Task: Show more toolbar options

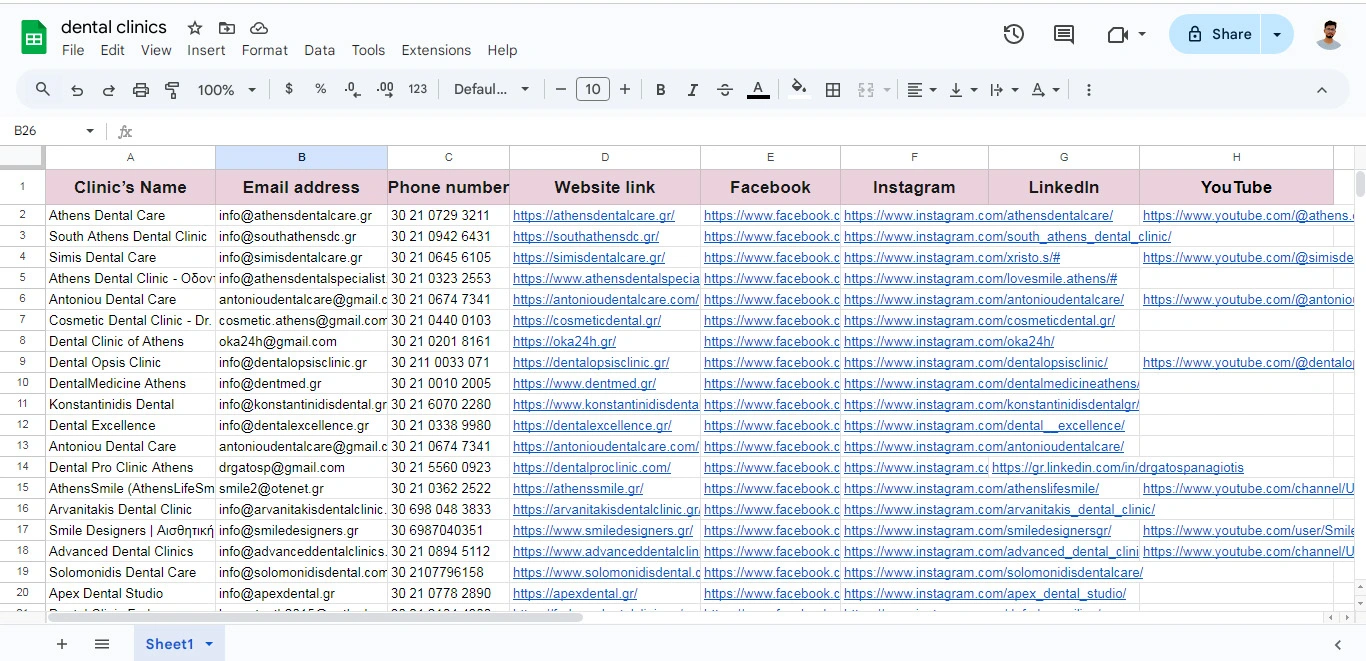Action: 1089,90
